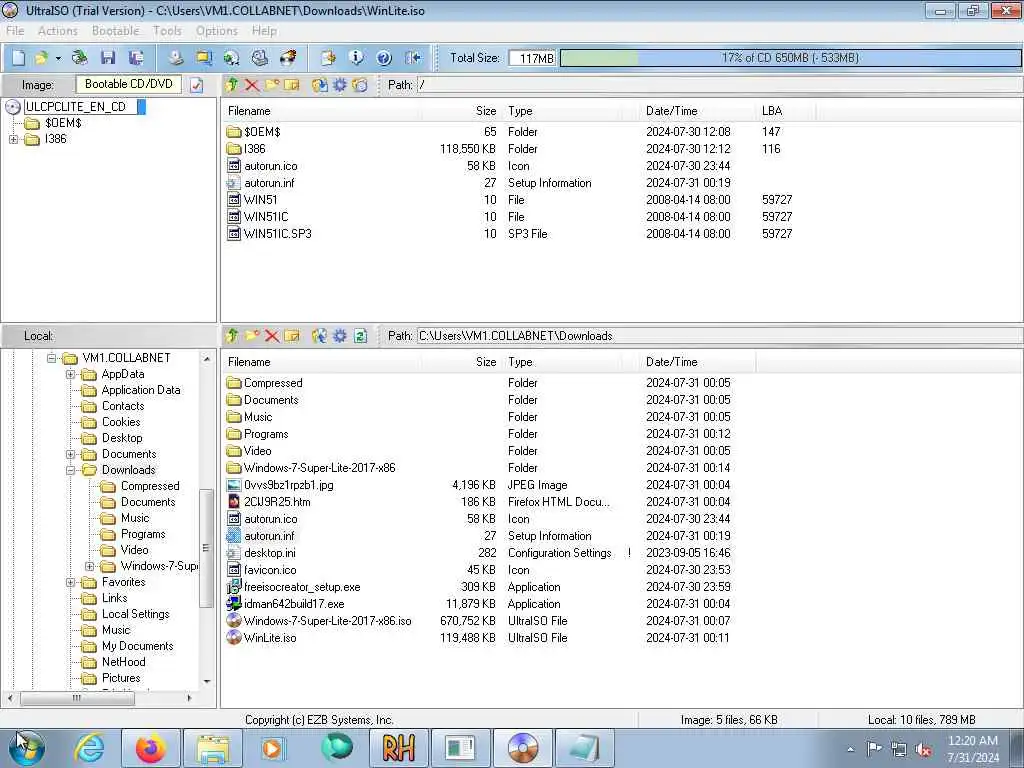Click the New Folder icon in Image toolbar
Viewport: 1024px width, 768px height.
click(272, 85)
